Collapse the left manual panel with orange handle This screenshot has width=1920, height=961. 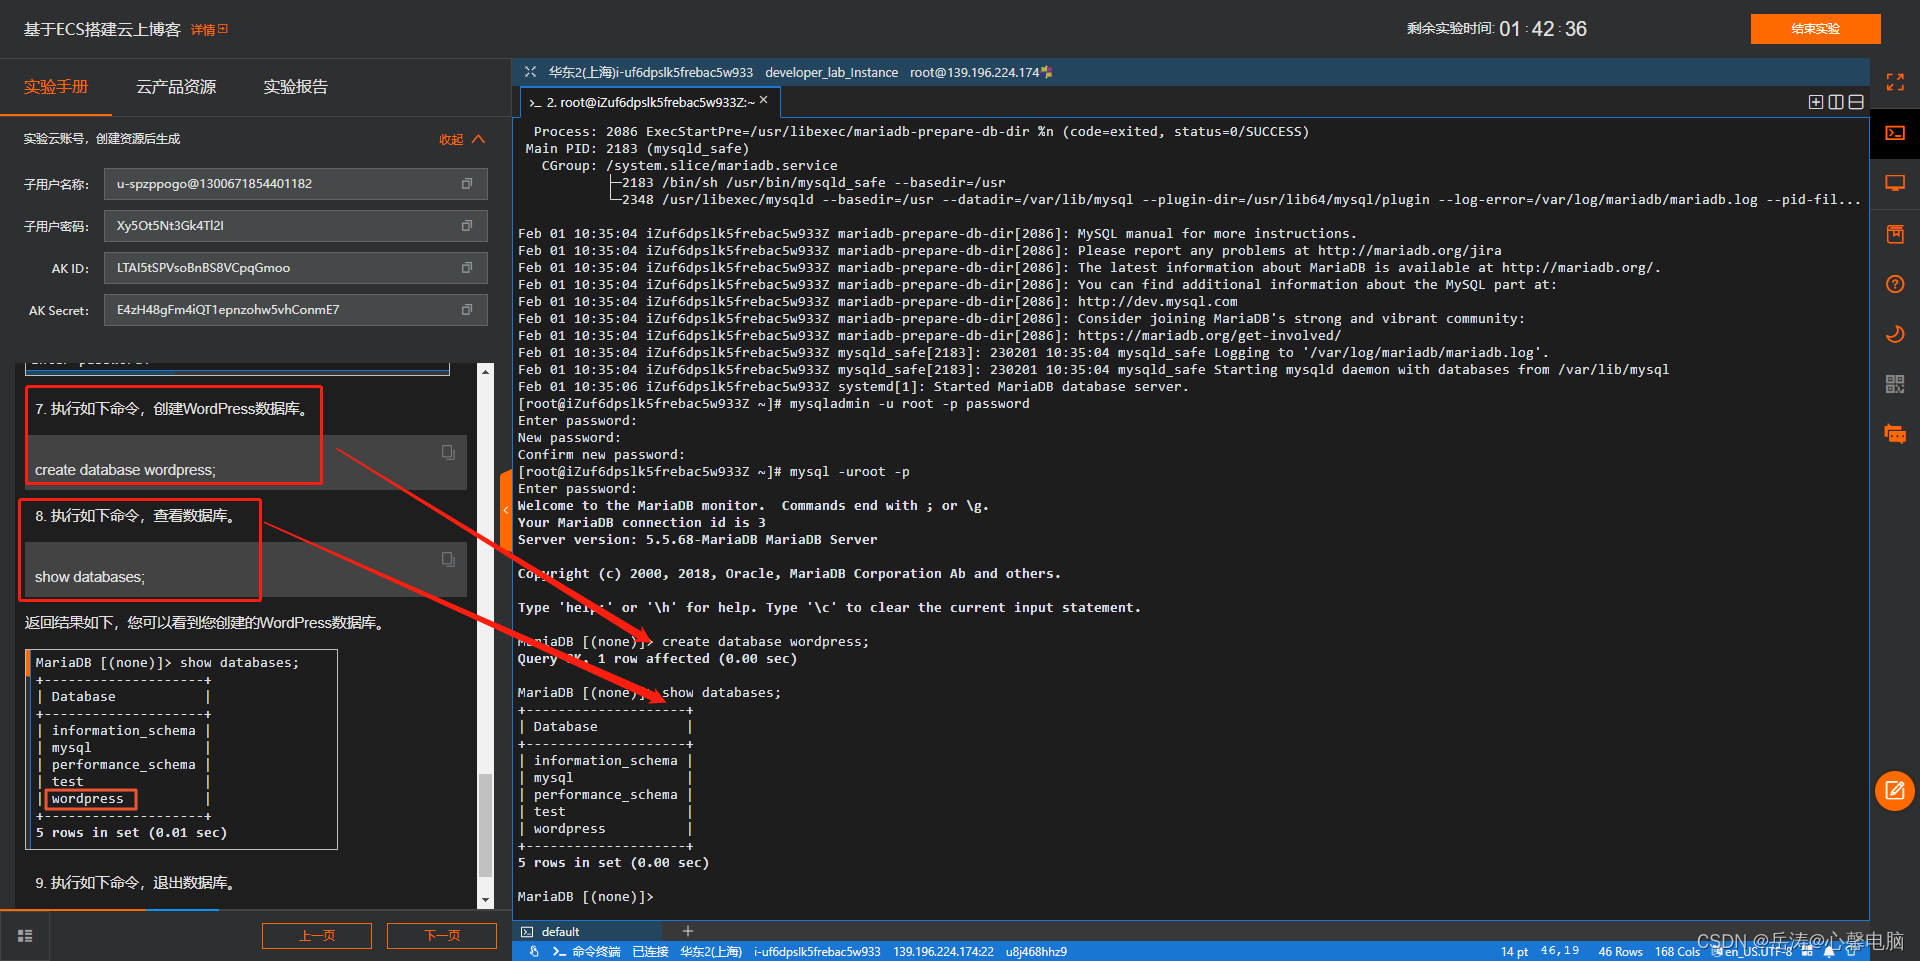pos(505,510)
